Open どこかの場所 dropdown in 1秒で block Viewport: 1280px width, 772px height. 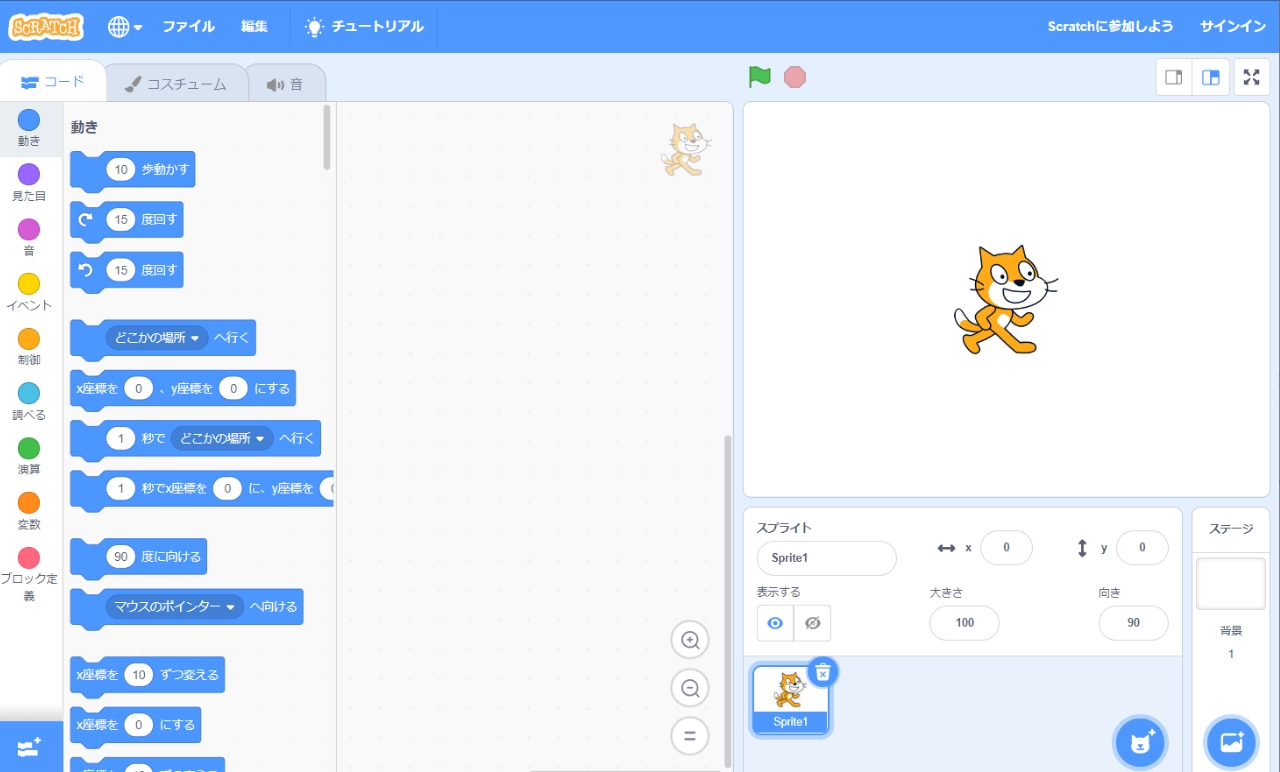tap(222, 438)
